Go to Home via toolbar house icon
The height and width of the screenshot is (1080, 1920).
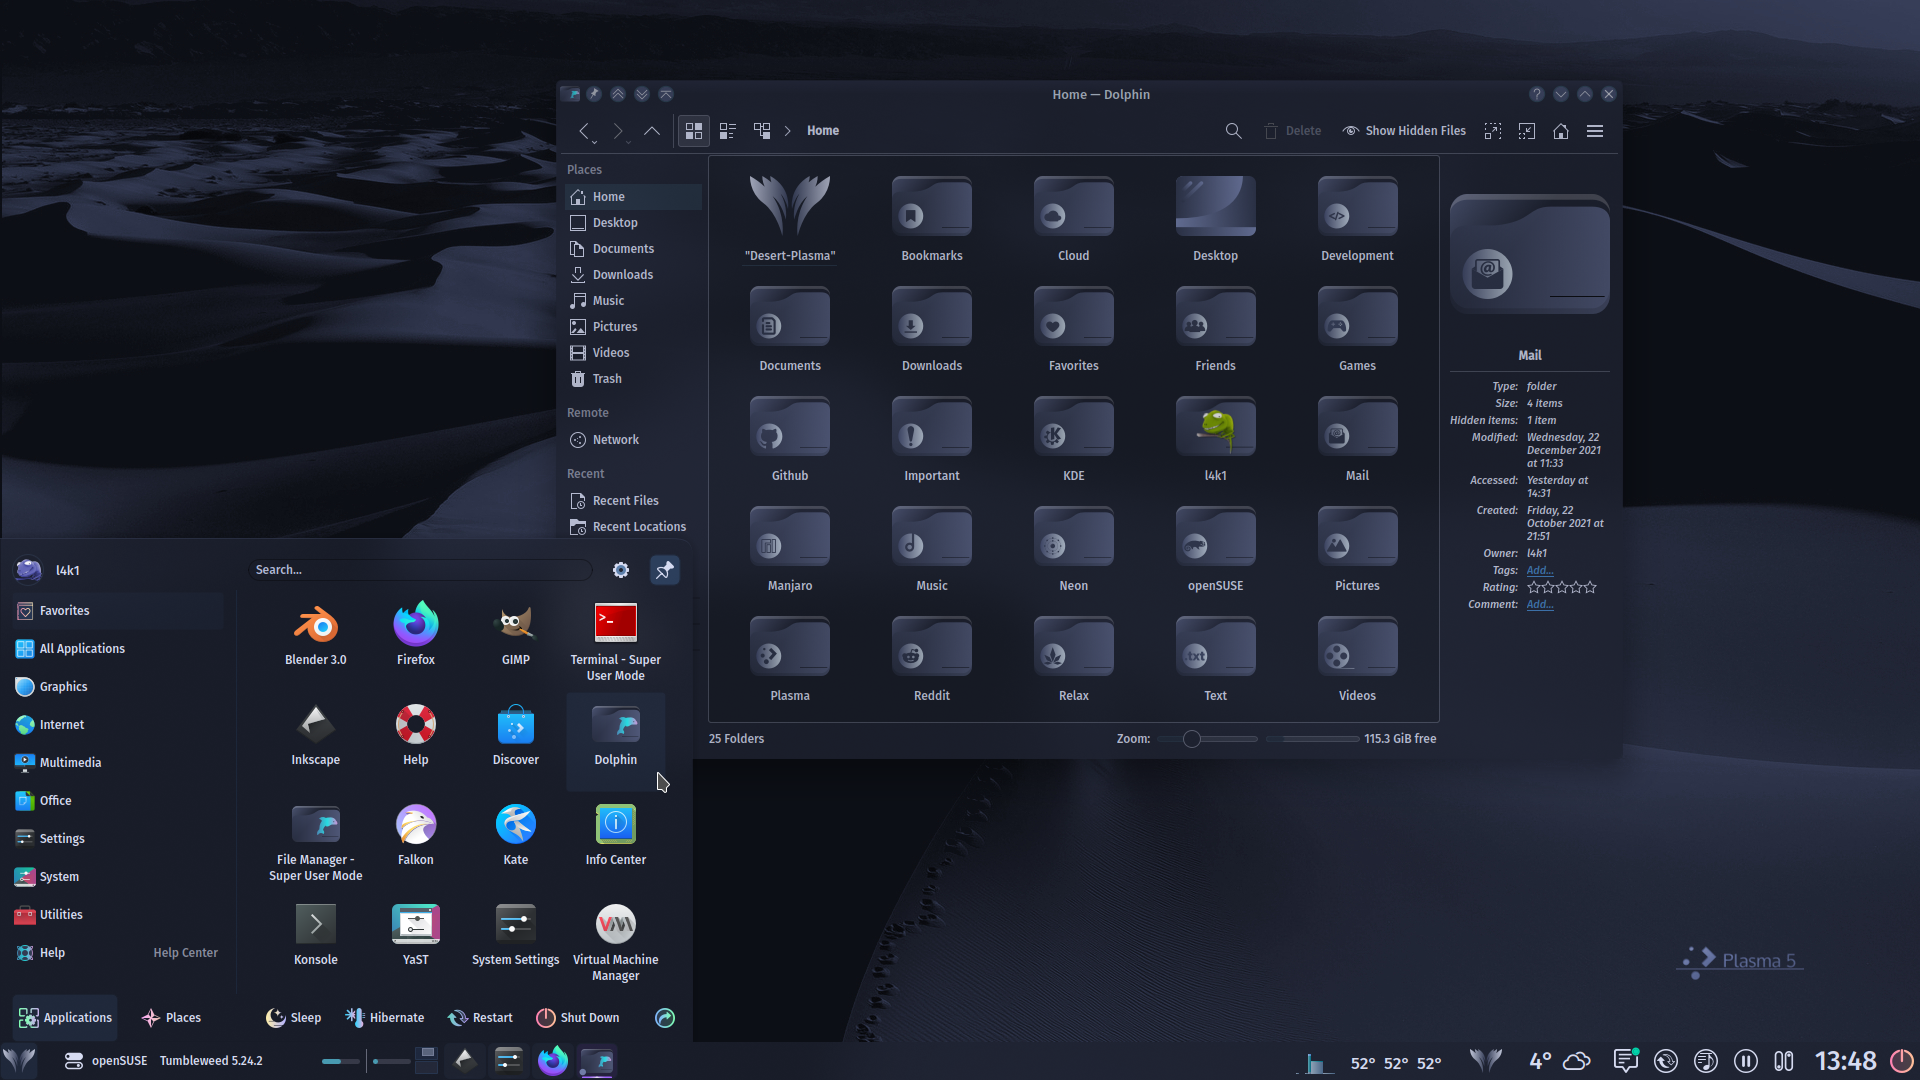(x=1560, y=131)
